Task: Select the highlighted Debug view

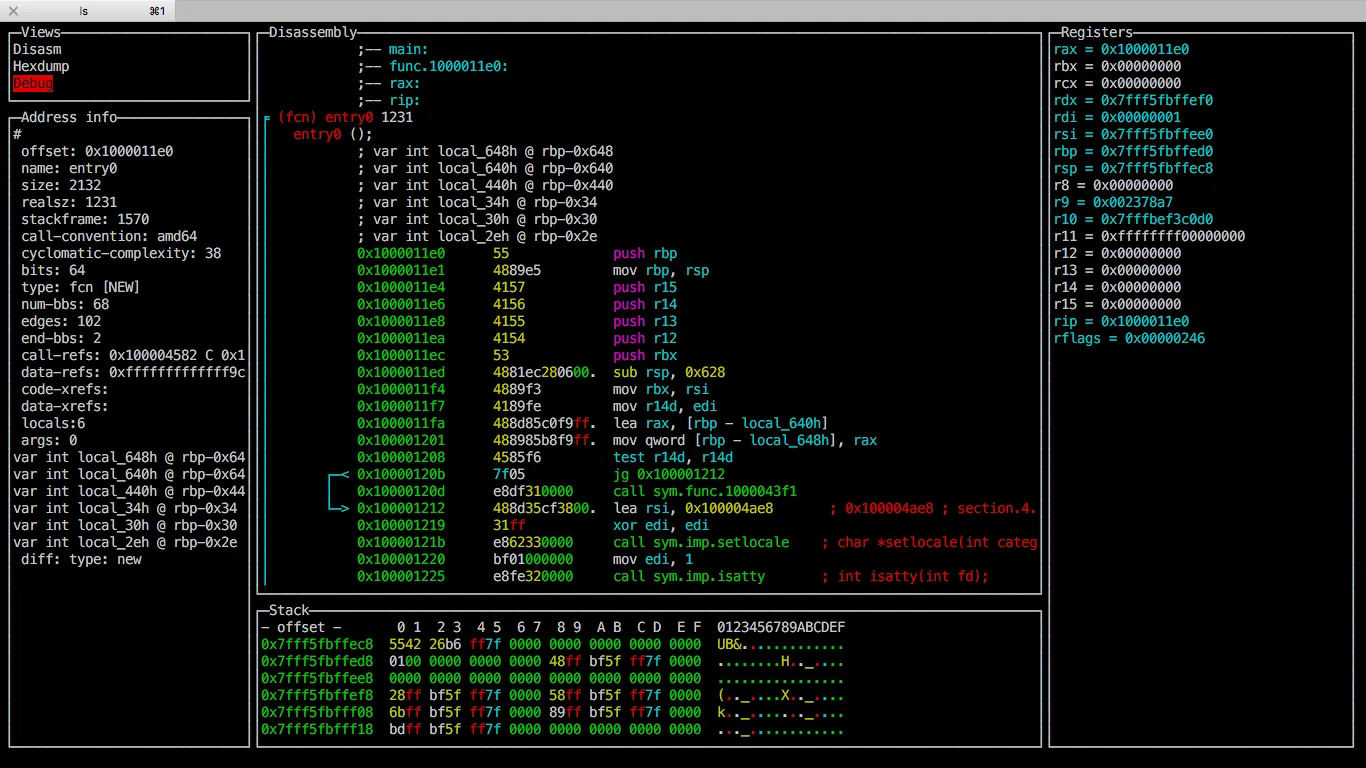Action: tap(33, 83)
